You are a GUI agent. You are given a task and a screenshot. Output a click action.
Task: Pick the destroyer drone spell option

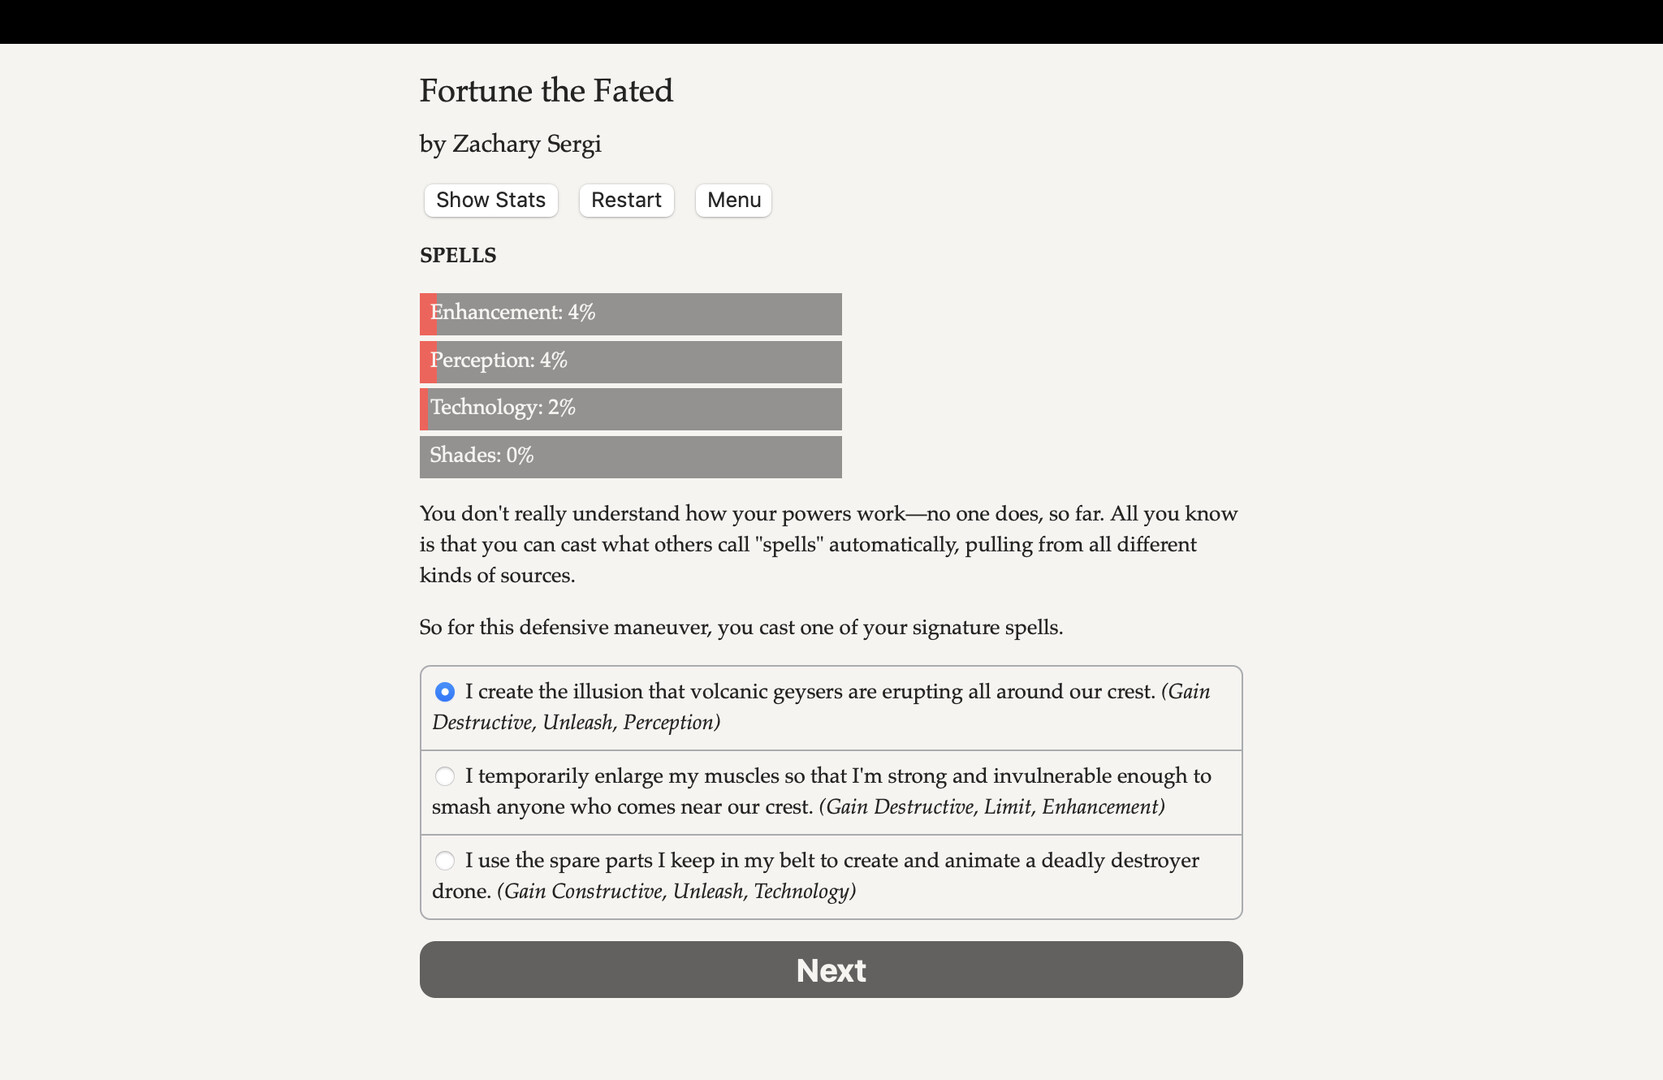tap(444, 860)
